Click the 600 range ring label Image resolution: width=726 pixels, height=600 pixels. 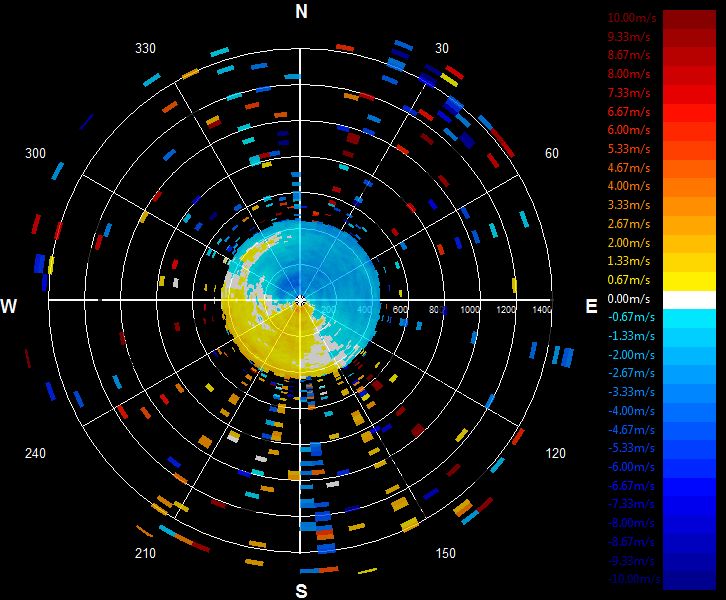click(401, 310)
